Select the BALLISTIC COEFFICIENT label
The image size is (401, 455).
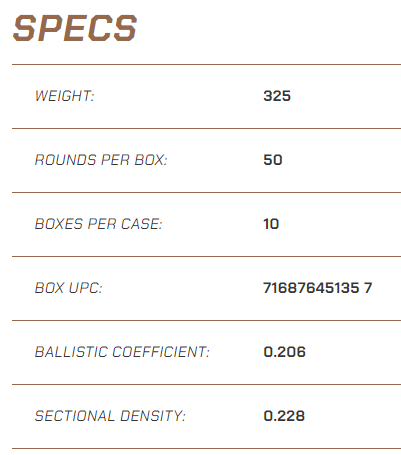coord(122,352)
